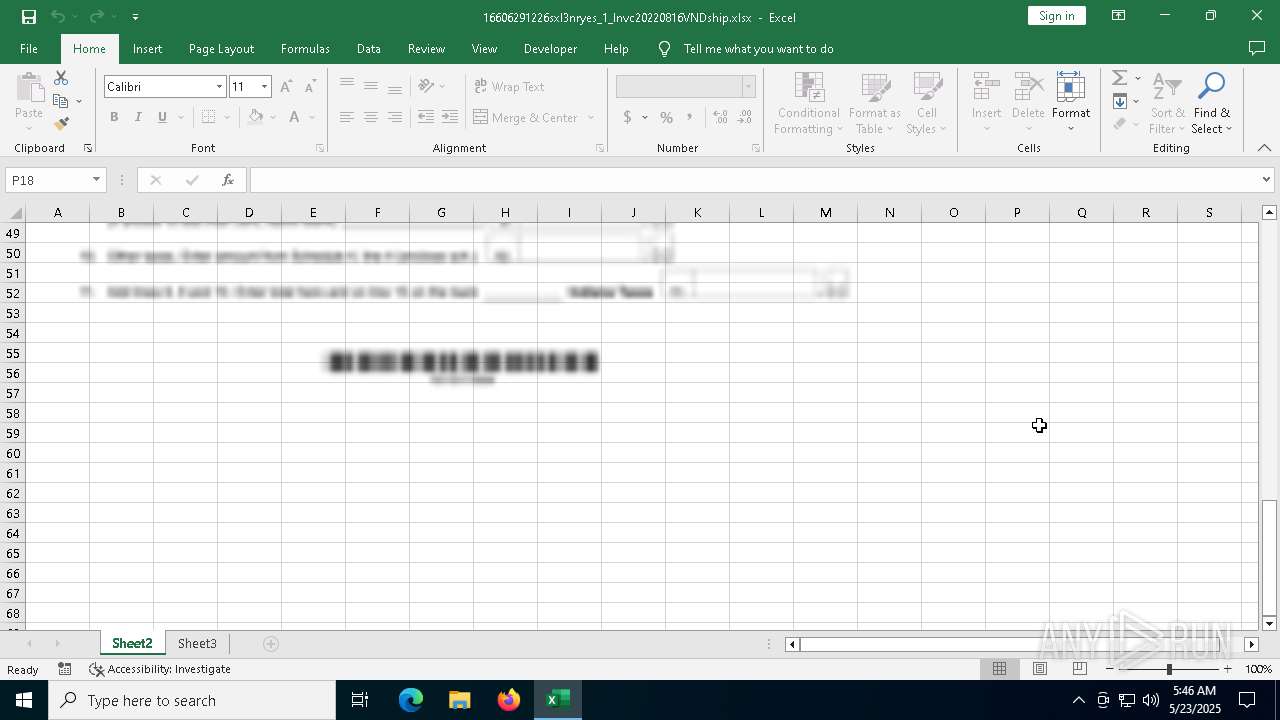
Task: Switch to Sheet3 tab
Action: pyautogui.click(x=197, y=643)
